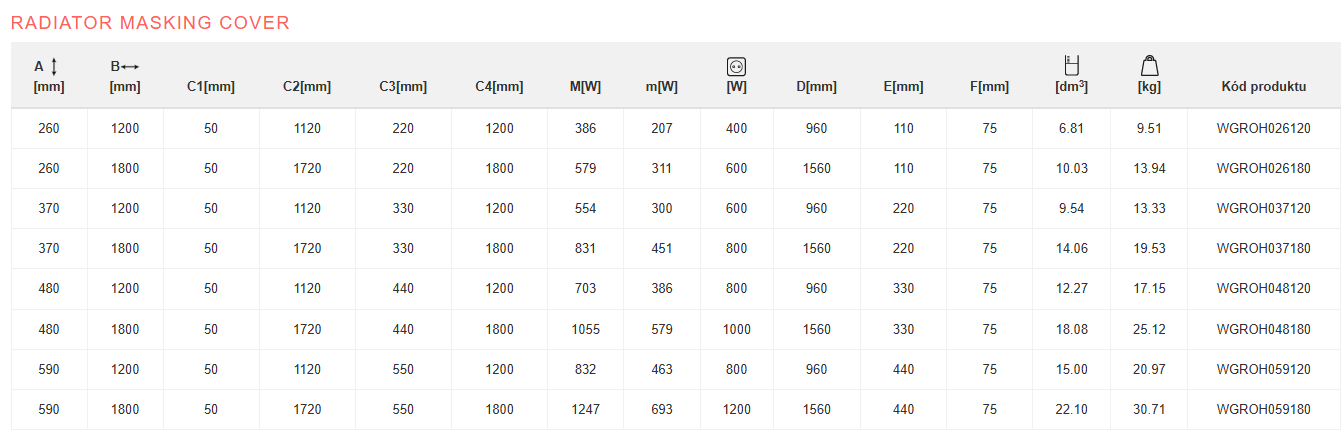Click the C1[mm] column header
This screenshot has height=440, width=1342.
click(211, 87)
